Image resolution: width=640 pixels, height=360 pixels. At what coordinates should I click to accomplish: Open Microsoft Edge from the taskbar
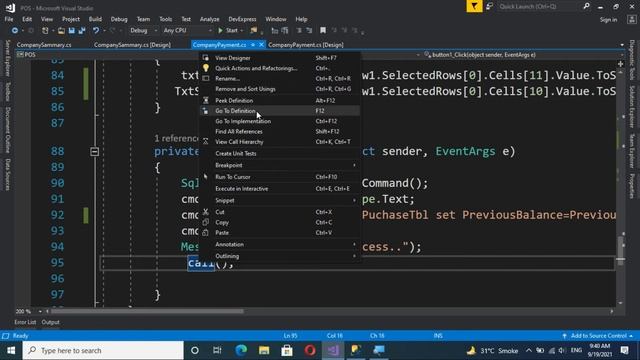[241, 350]
